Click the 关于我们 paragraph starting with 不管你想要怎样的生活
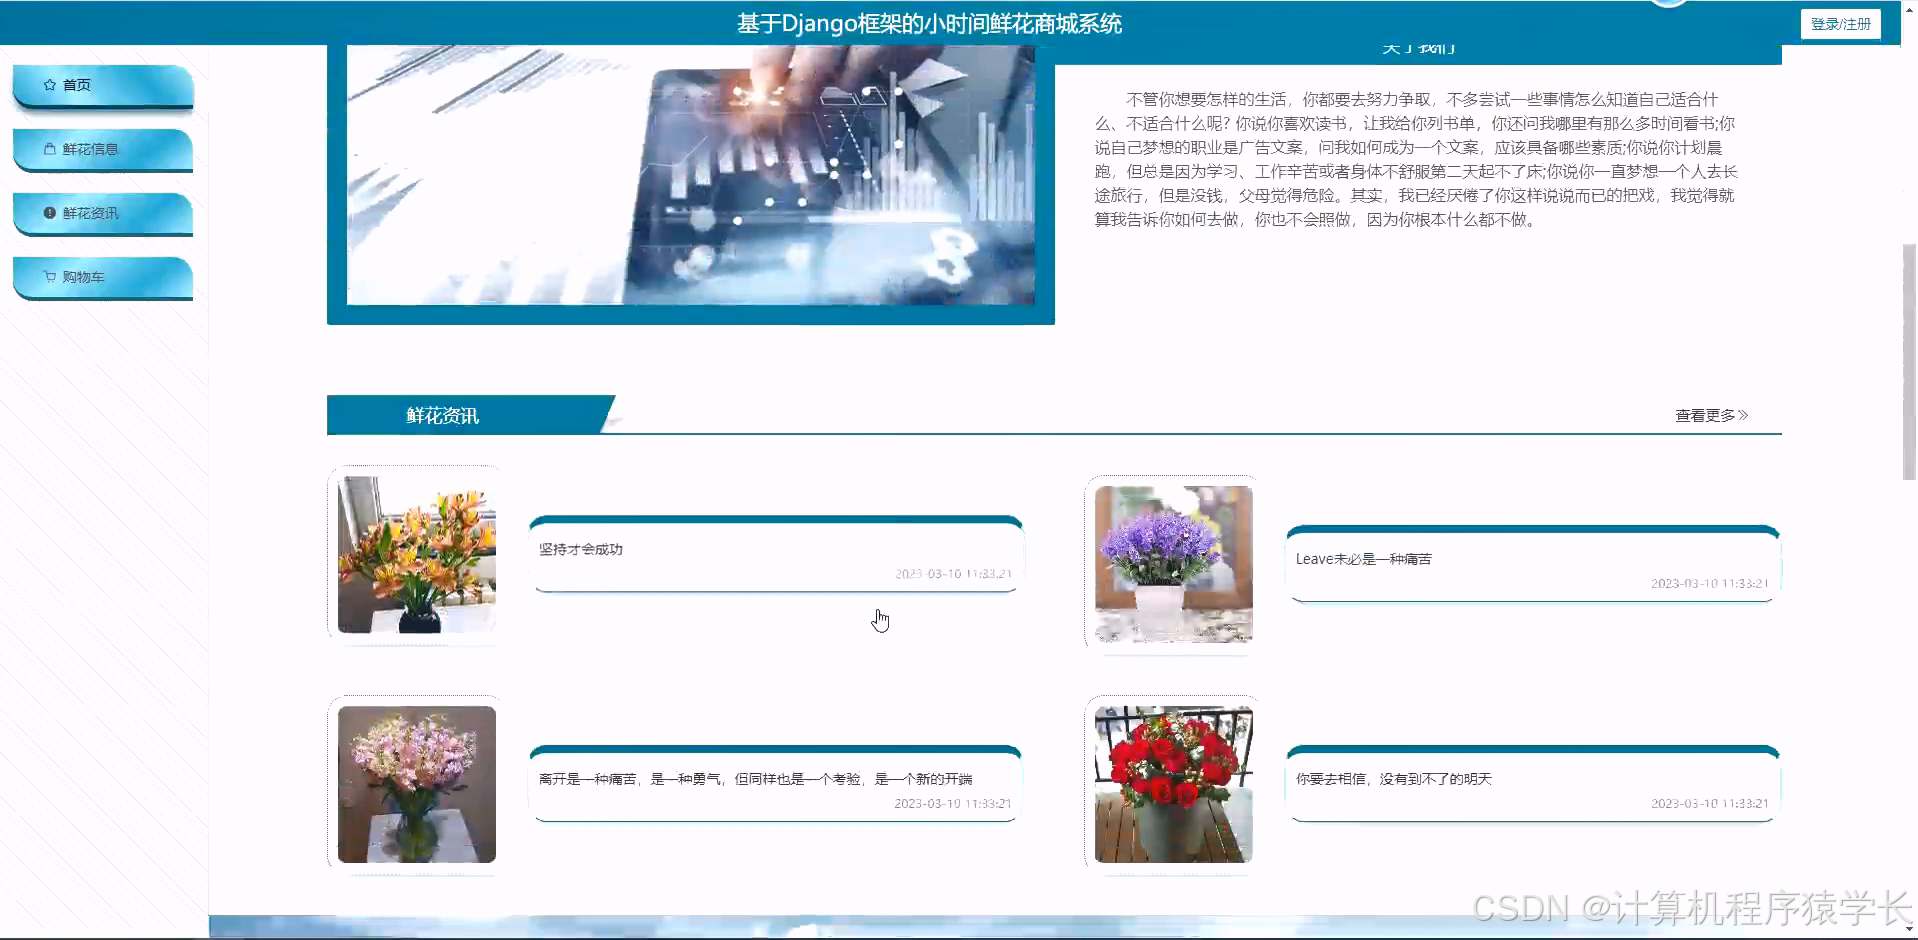Screen dimensions: 1918x940 click(x=1416, y=160)
